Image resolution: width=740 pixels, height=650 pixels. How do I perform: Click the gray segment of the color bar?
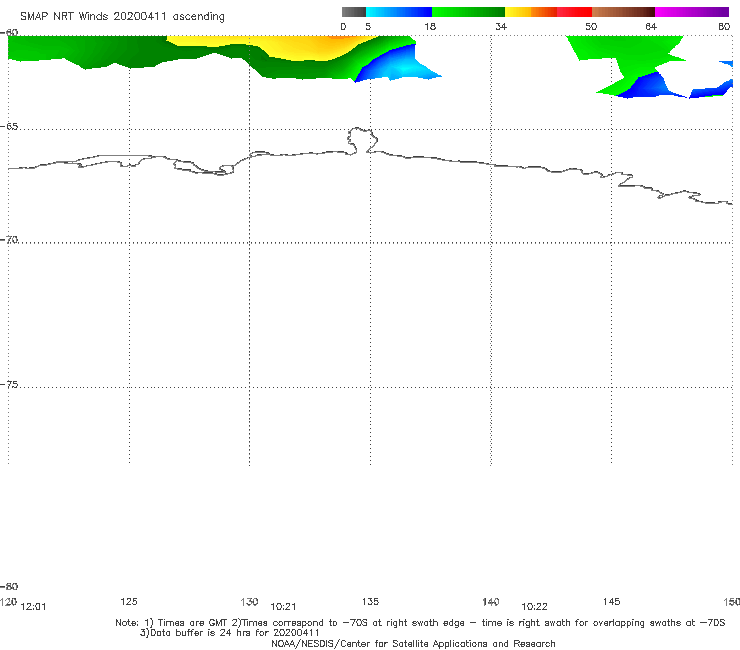click(x=353, y=12)
